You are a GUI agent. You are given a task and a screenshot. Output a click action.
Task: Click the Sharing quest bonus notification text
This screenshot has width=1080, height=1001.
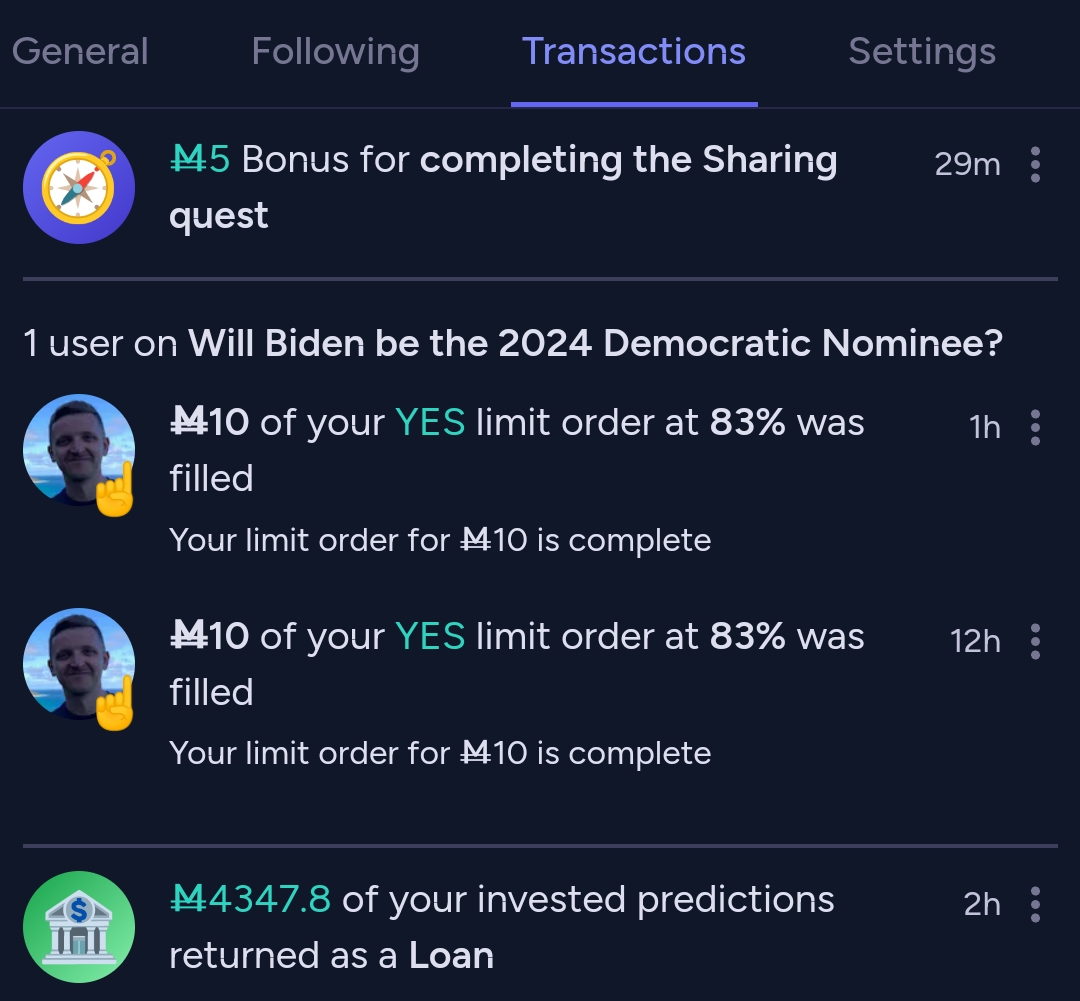503,187
